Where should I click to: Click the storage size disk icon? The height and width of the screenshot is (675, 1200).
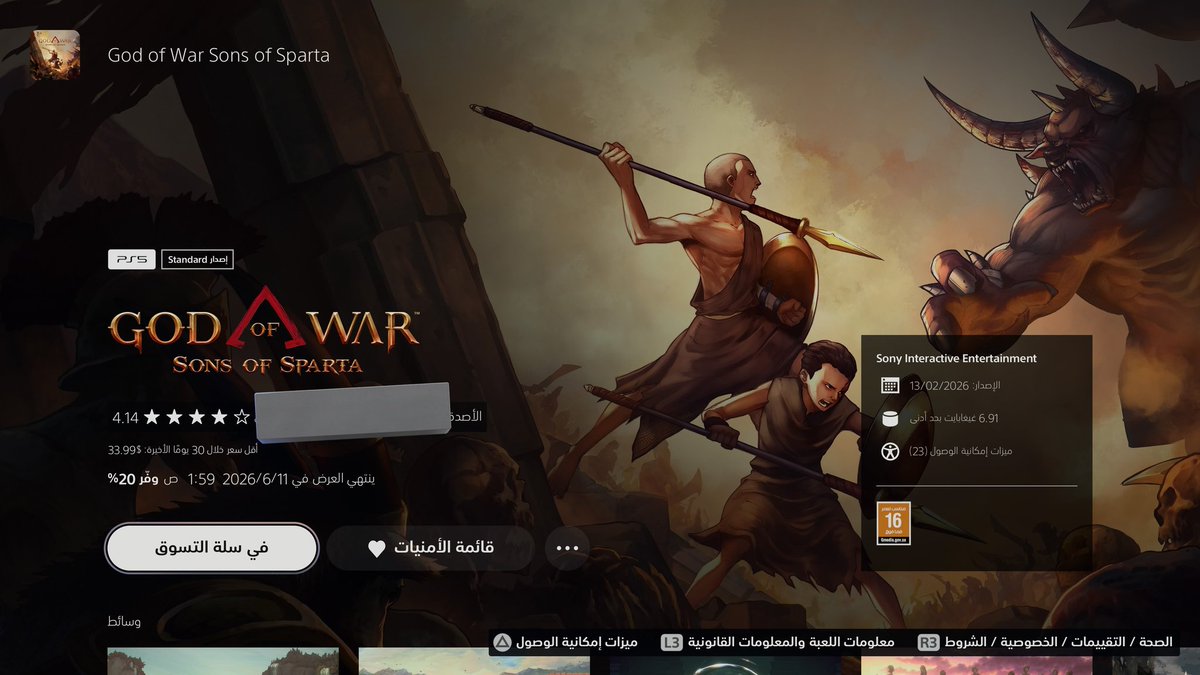(x=890, y=419)
